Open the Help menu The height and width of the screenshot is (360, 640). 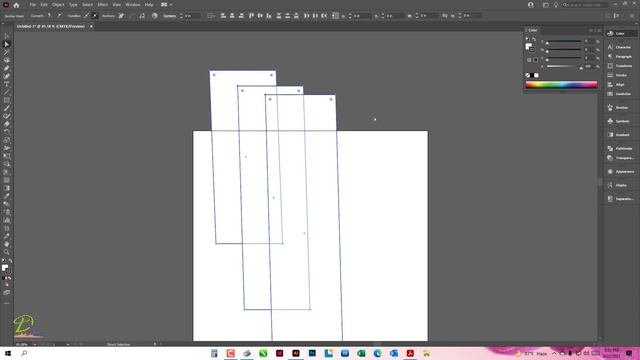tap(149, 4)
